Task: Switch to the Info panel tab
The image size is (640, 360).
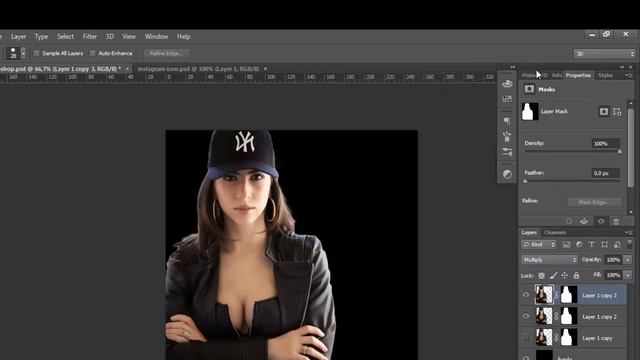Action: click(x=557, y=75)
